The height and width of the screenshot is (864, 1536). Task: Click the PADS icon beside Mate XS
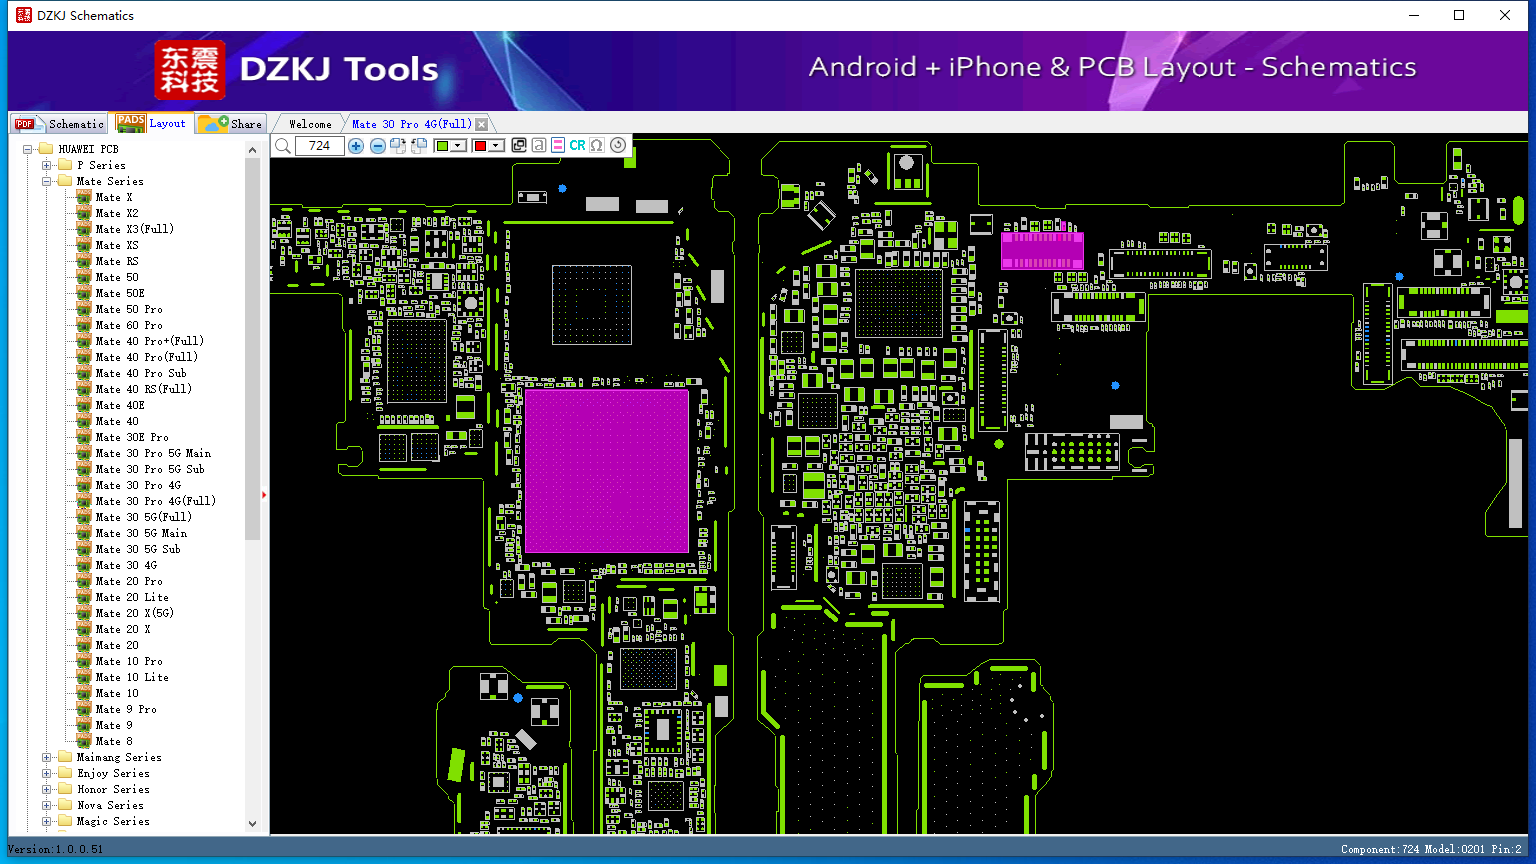click(84, 246)
